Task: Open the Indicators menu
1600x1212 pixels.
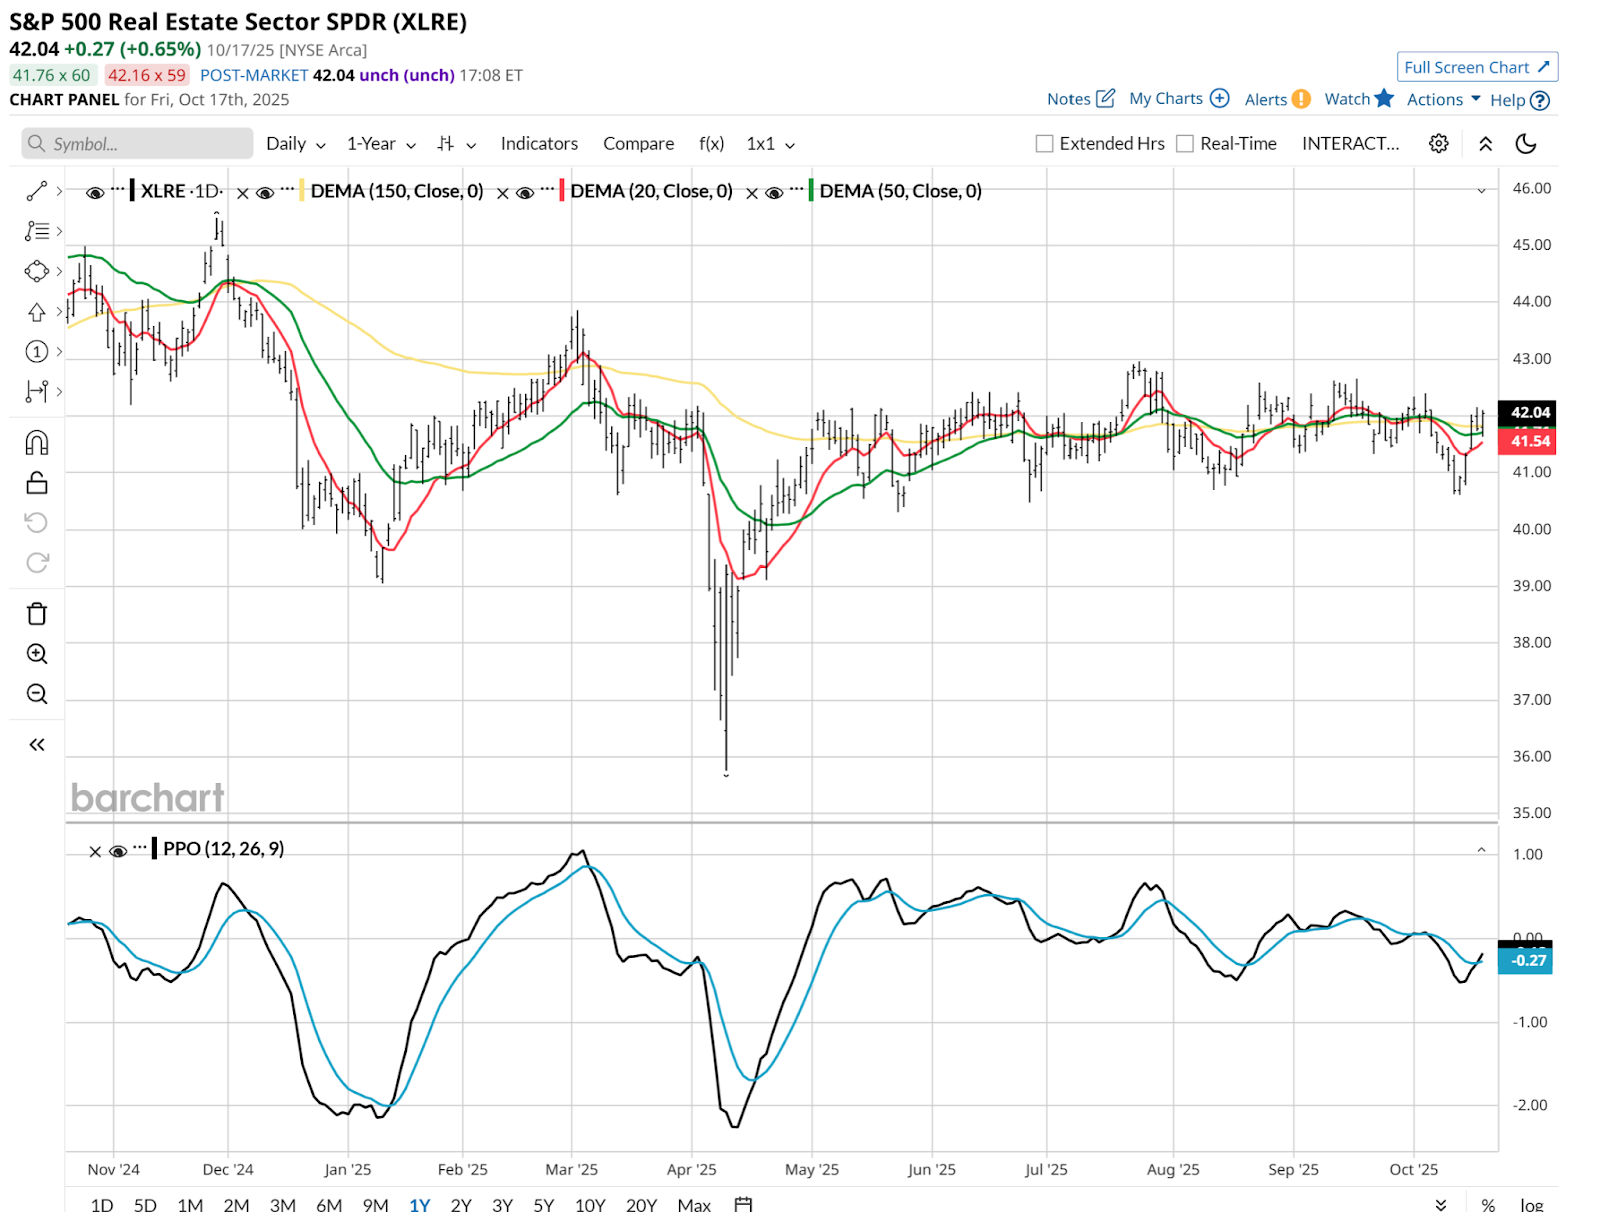Action: tap(539, 144)
